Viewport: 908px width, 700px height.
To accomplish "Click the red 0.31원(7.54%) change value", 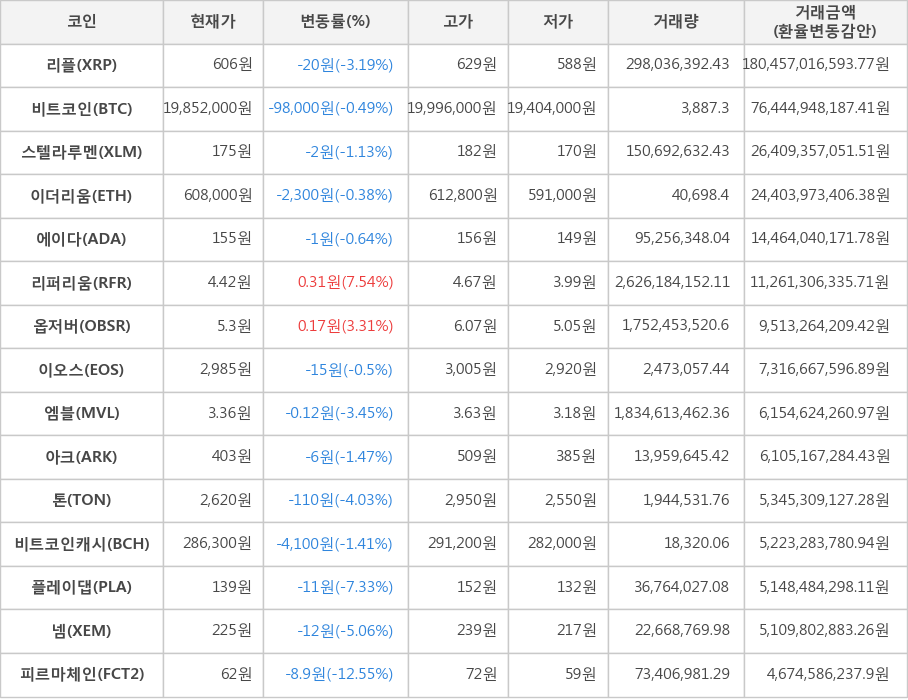I will [x=345, y=283].
